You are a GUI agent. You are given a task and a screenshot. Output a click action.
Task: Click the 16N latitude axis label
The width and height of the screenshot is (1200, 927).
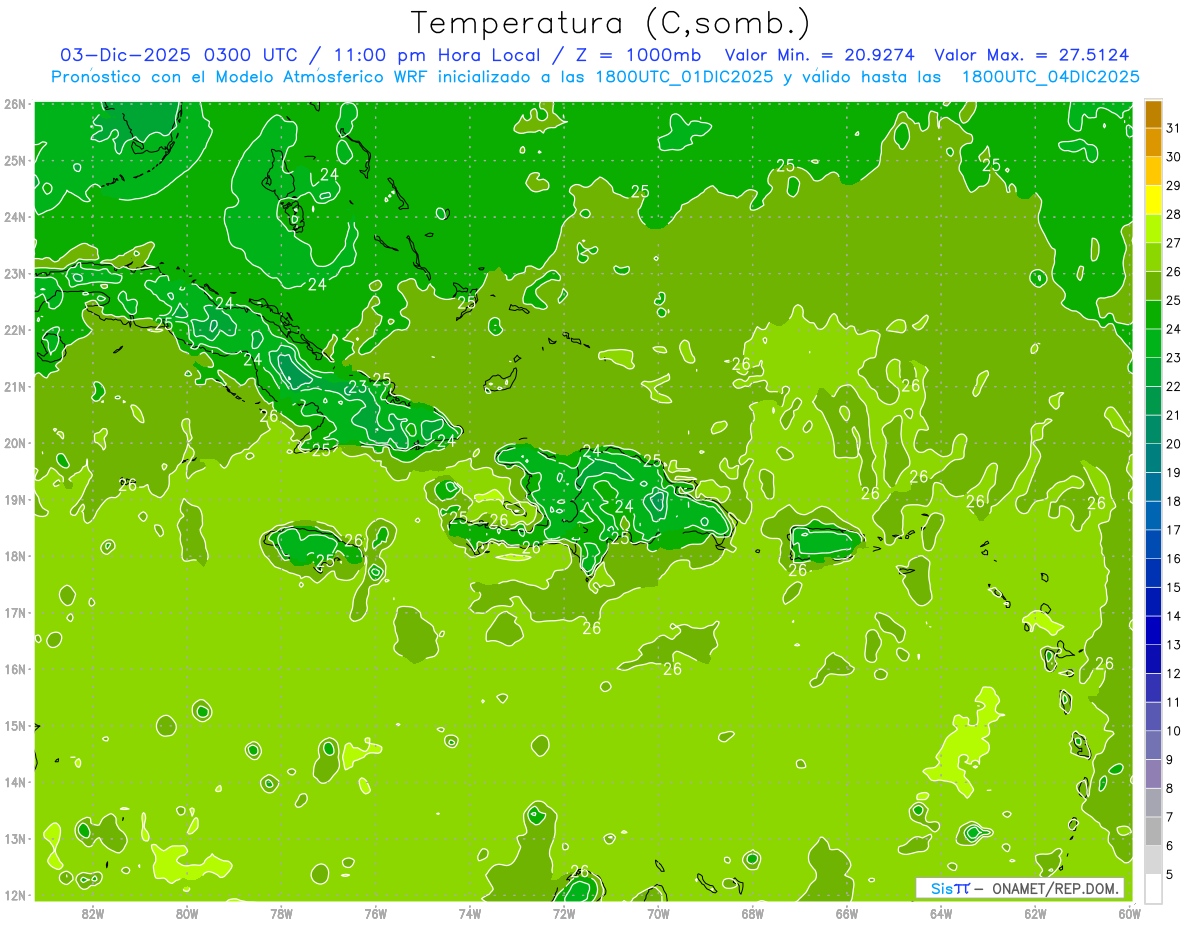14,669
